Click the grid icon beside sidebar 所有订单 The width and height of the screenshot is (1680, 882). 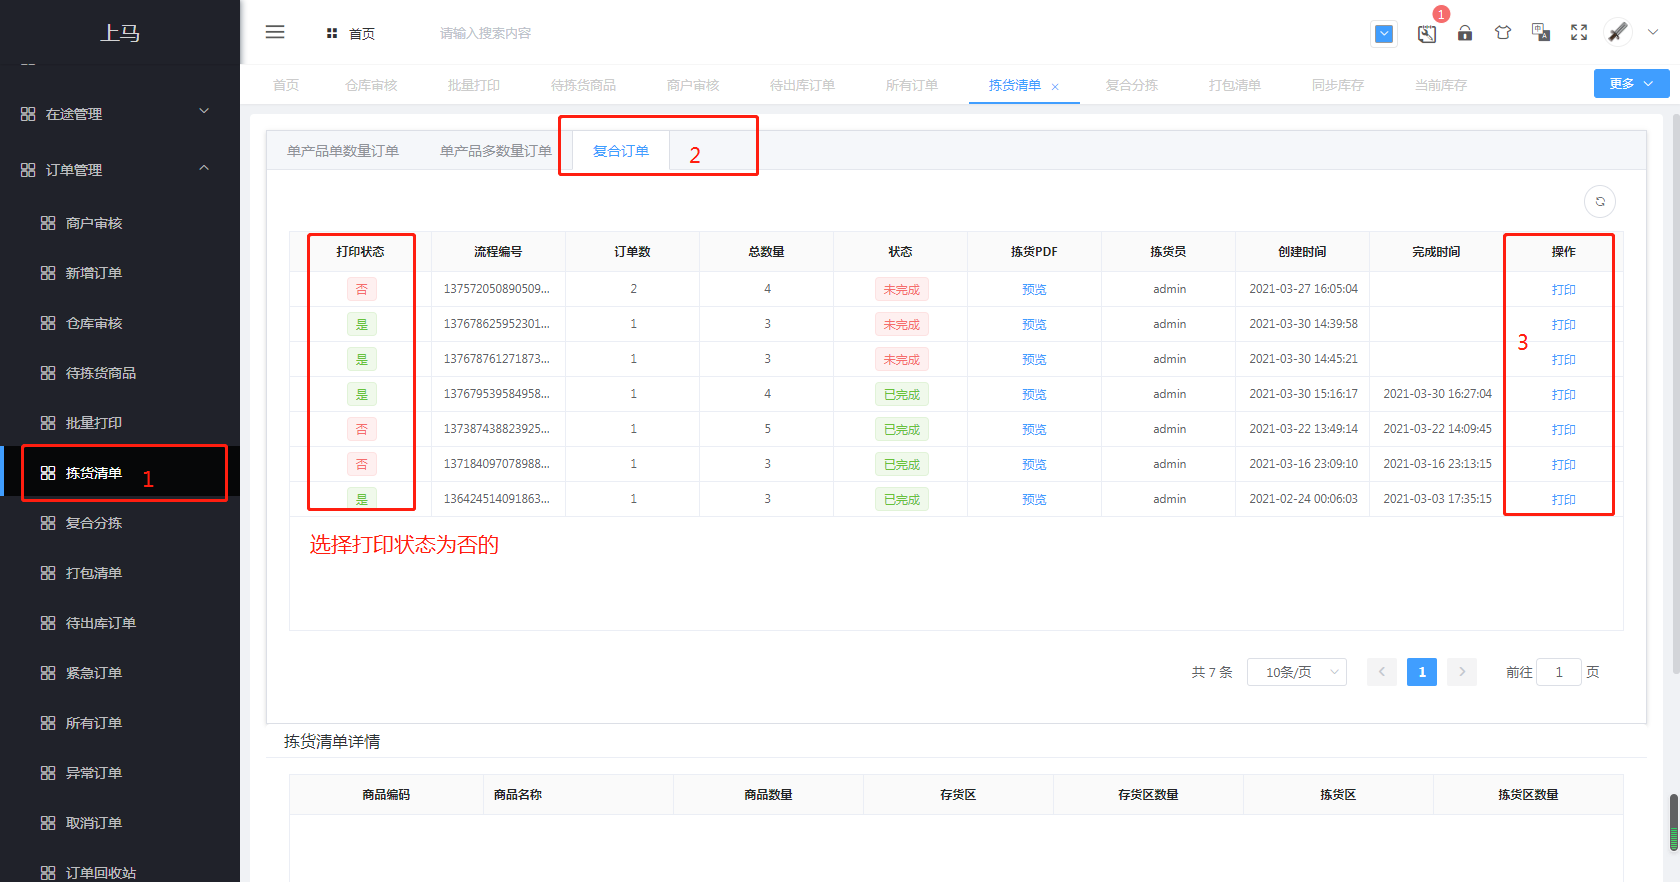click(48, 723)
